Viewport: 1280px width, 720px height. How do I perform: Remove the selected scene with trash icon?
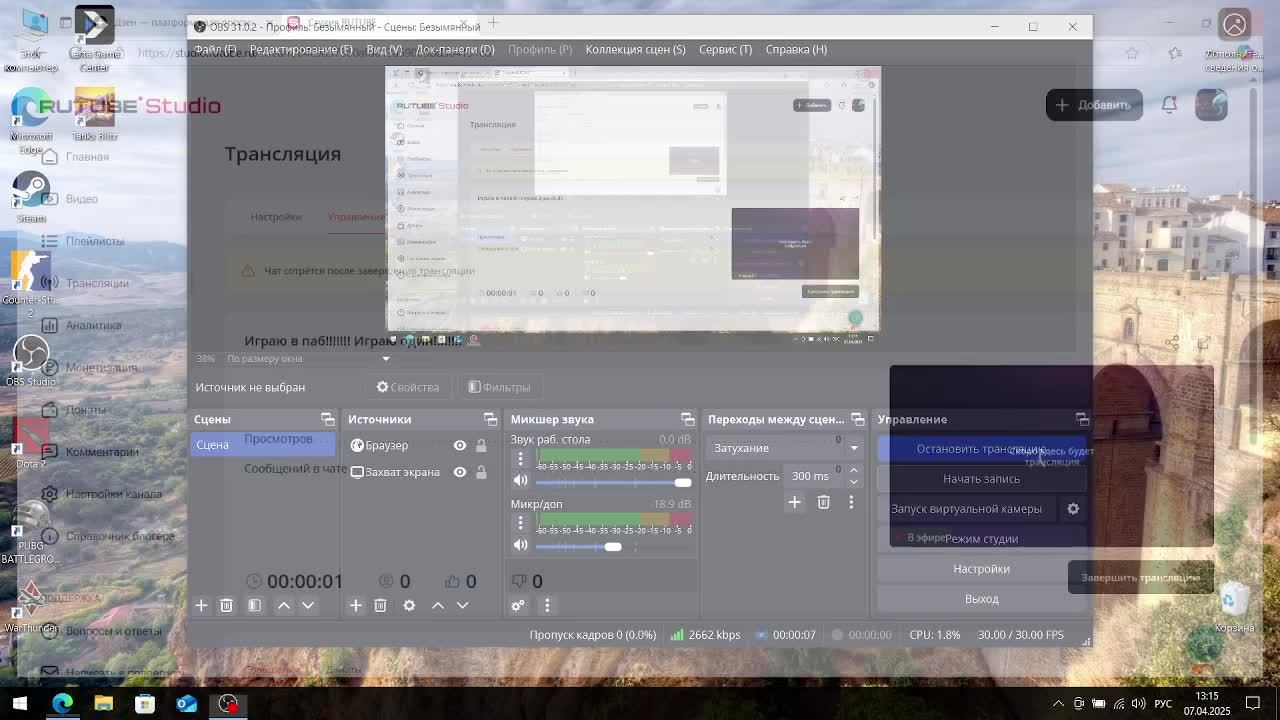tap(226, 605)
